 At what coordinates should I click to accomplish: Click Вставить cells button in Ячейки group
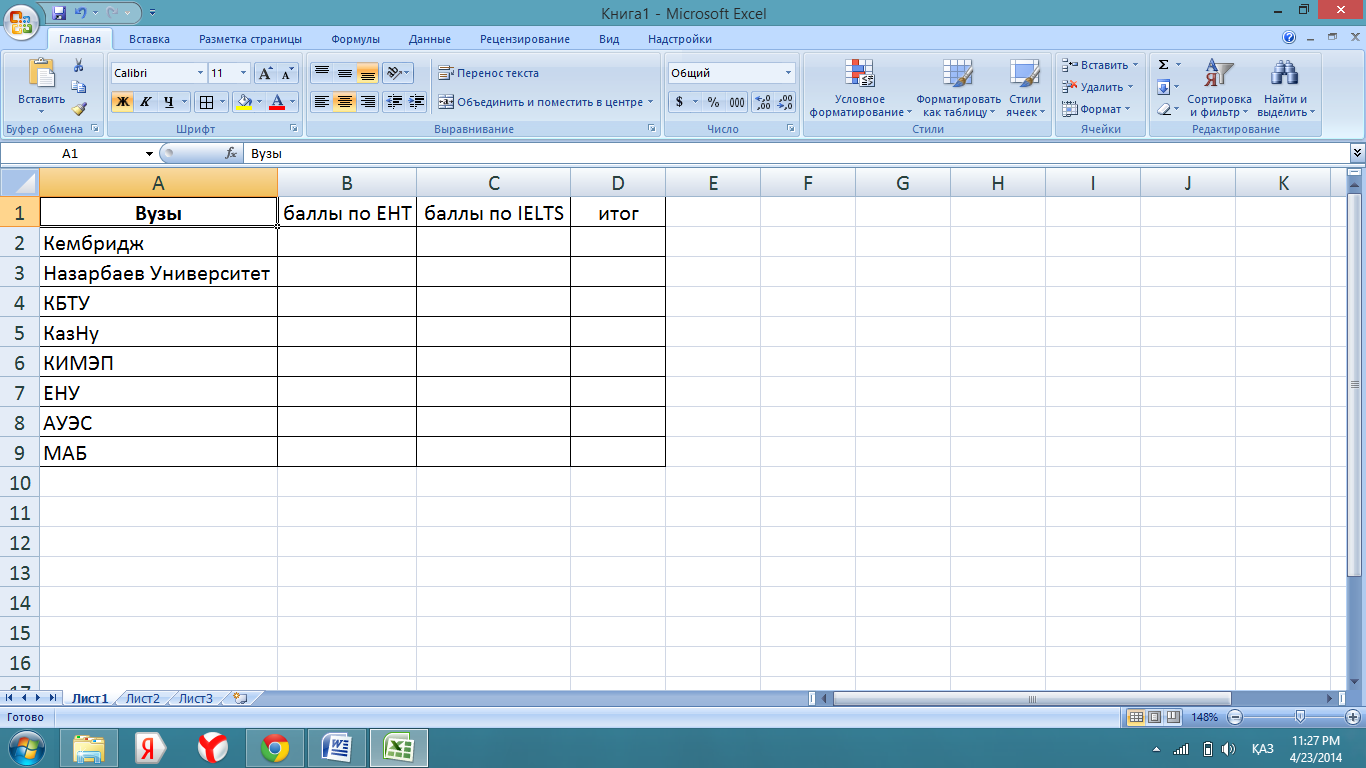pyautogui.click(x=1100, y=65)
